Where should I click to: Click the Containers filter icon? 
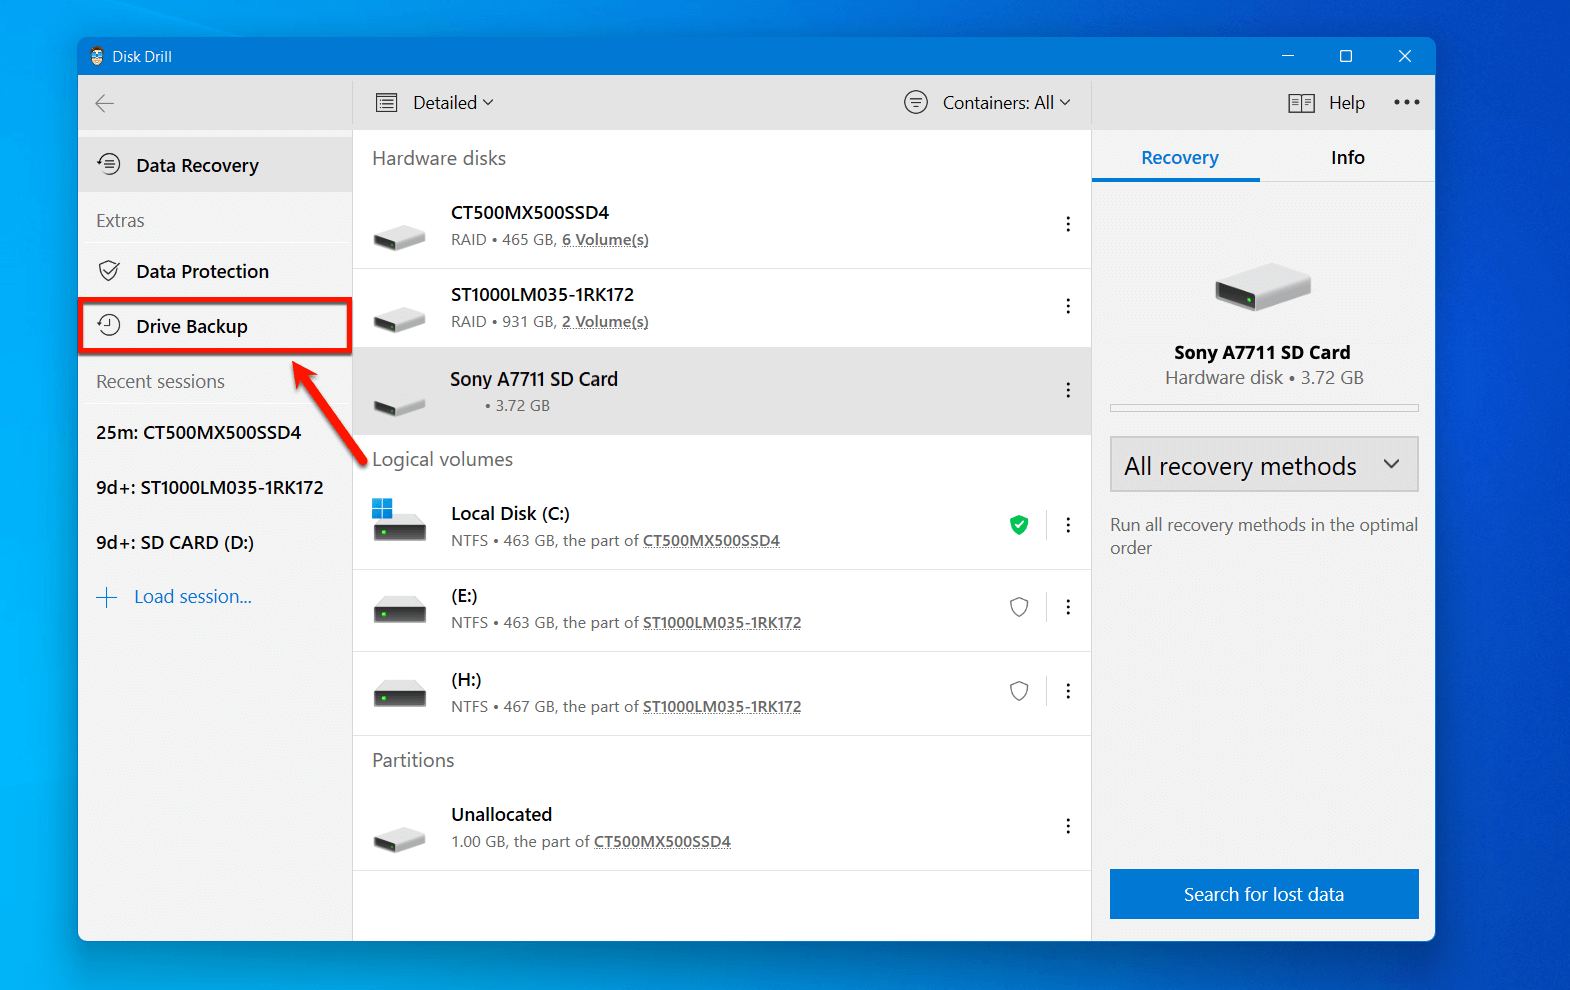[x=916, y=102]
